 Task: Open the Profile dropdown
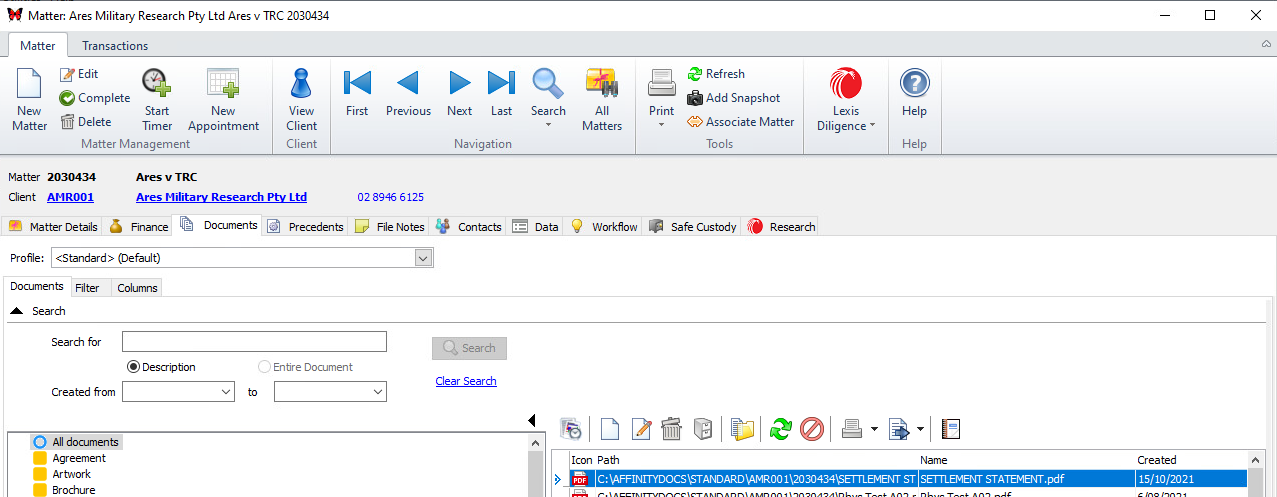[424, 258]
